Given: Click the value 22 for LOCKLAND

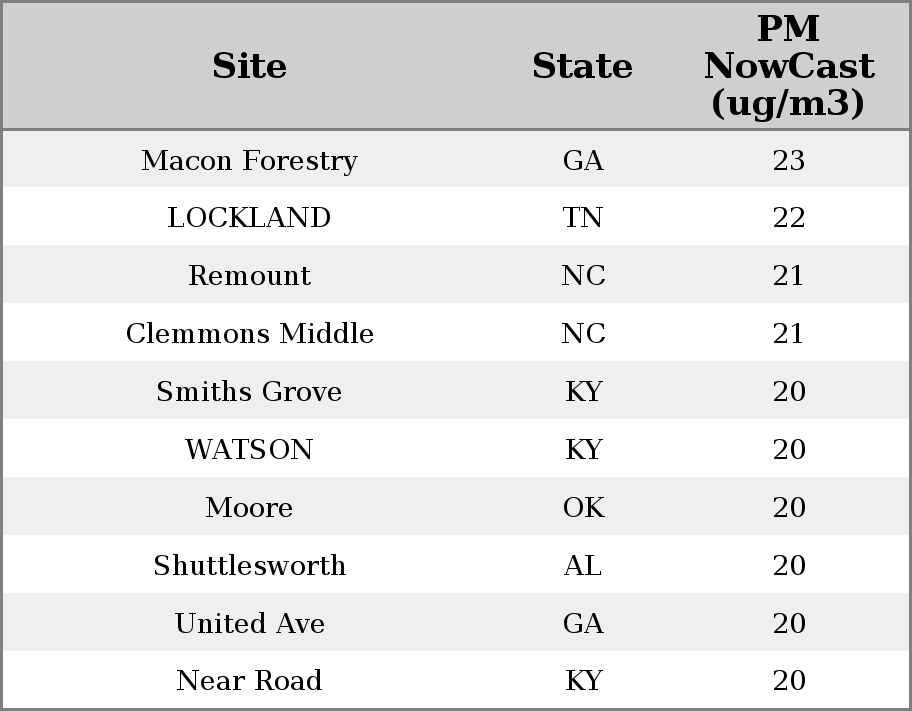Looking at the screenshot, I should pos(789,218).
